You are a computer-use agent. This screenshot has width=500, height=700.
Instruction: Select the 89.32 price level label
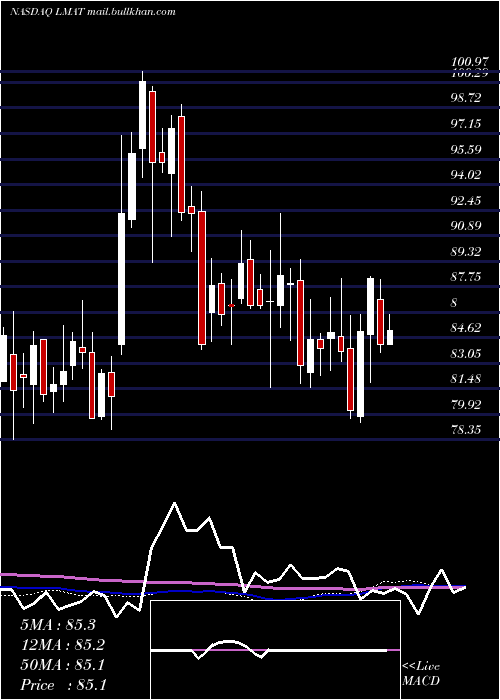pyautogui.click(x=467, y=252)
